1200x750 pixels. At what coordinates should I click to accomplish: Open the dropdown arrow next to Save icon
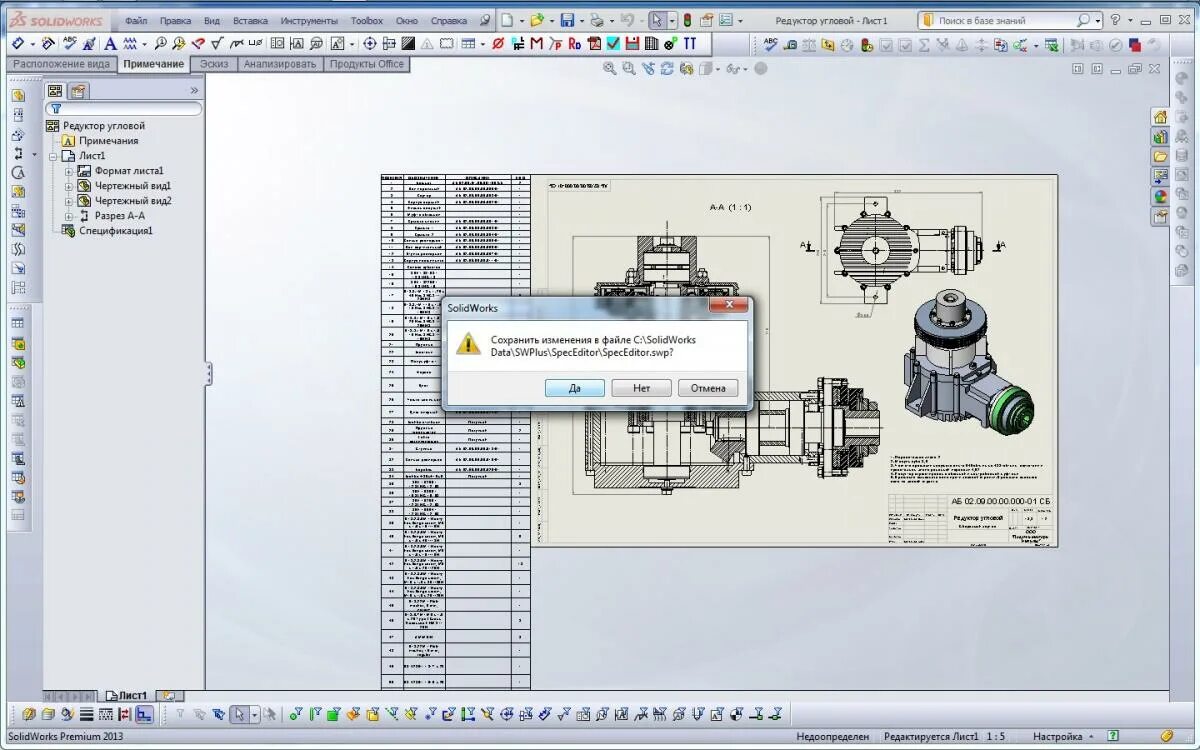581,20
